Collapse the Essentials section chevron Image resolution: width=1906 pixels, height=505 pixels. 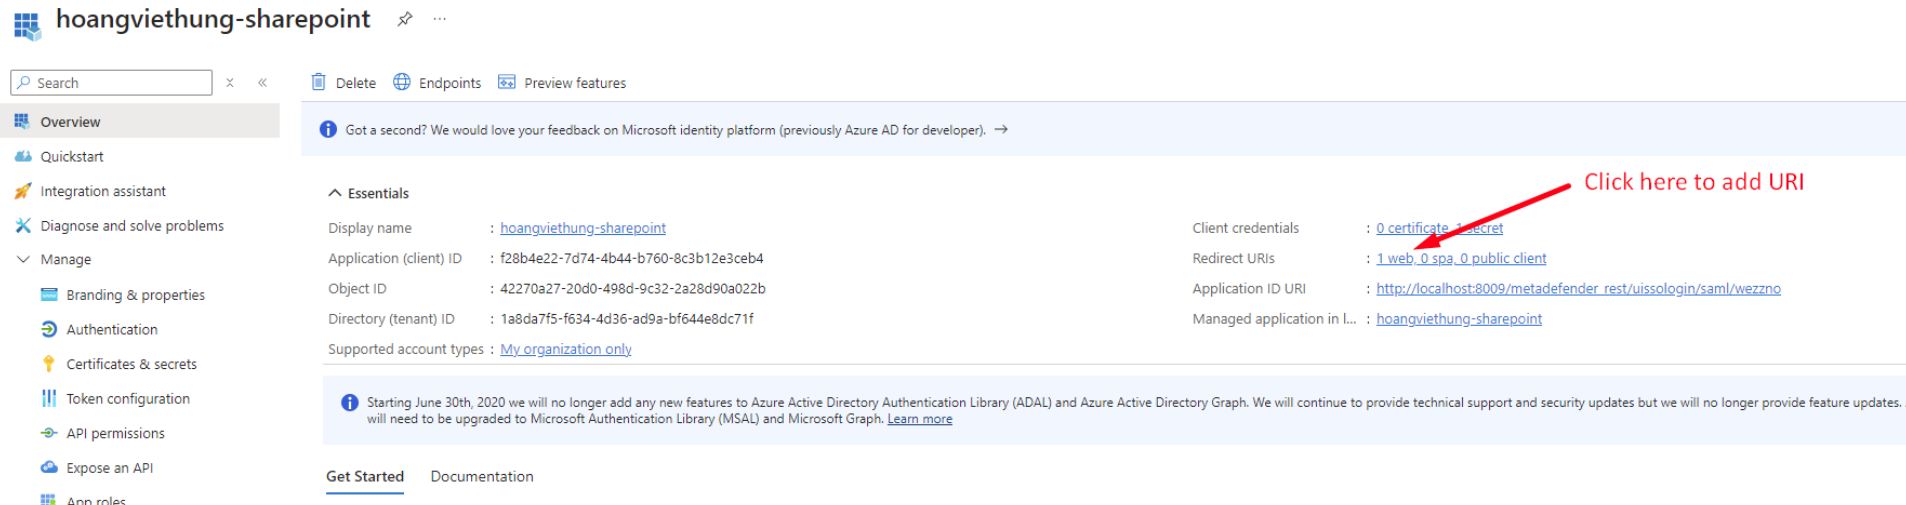tap(335, 193)
